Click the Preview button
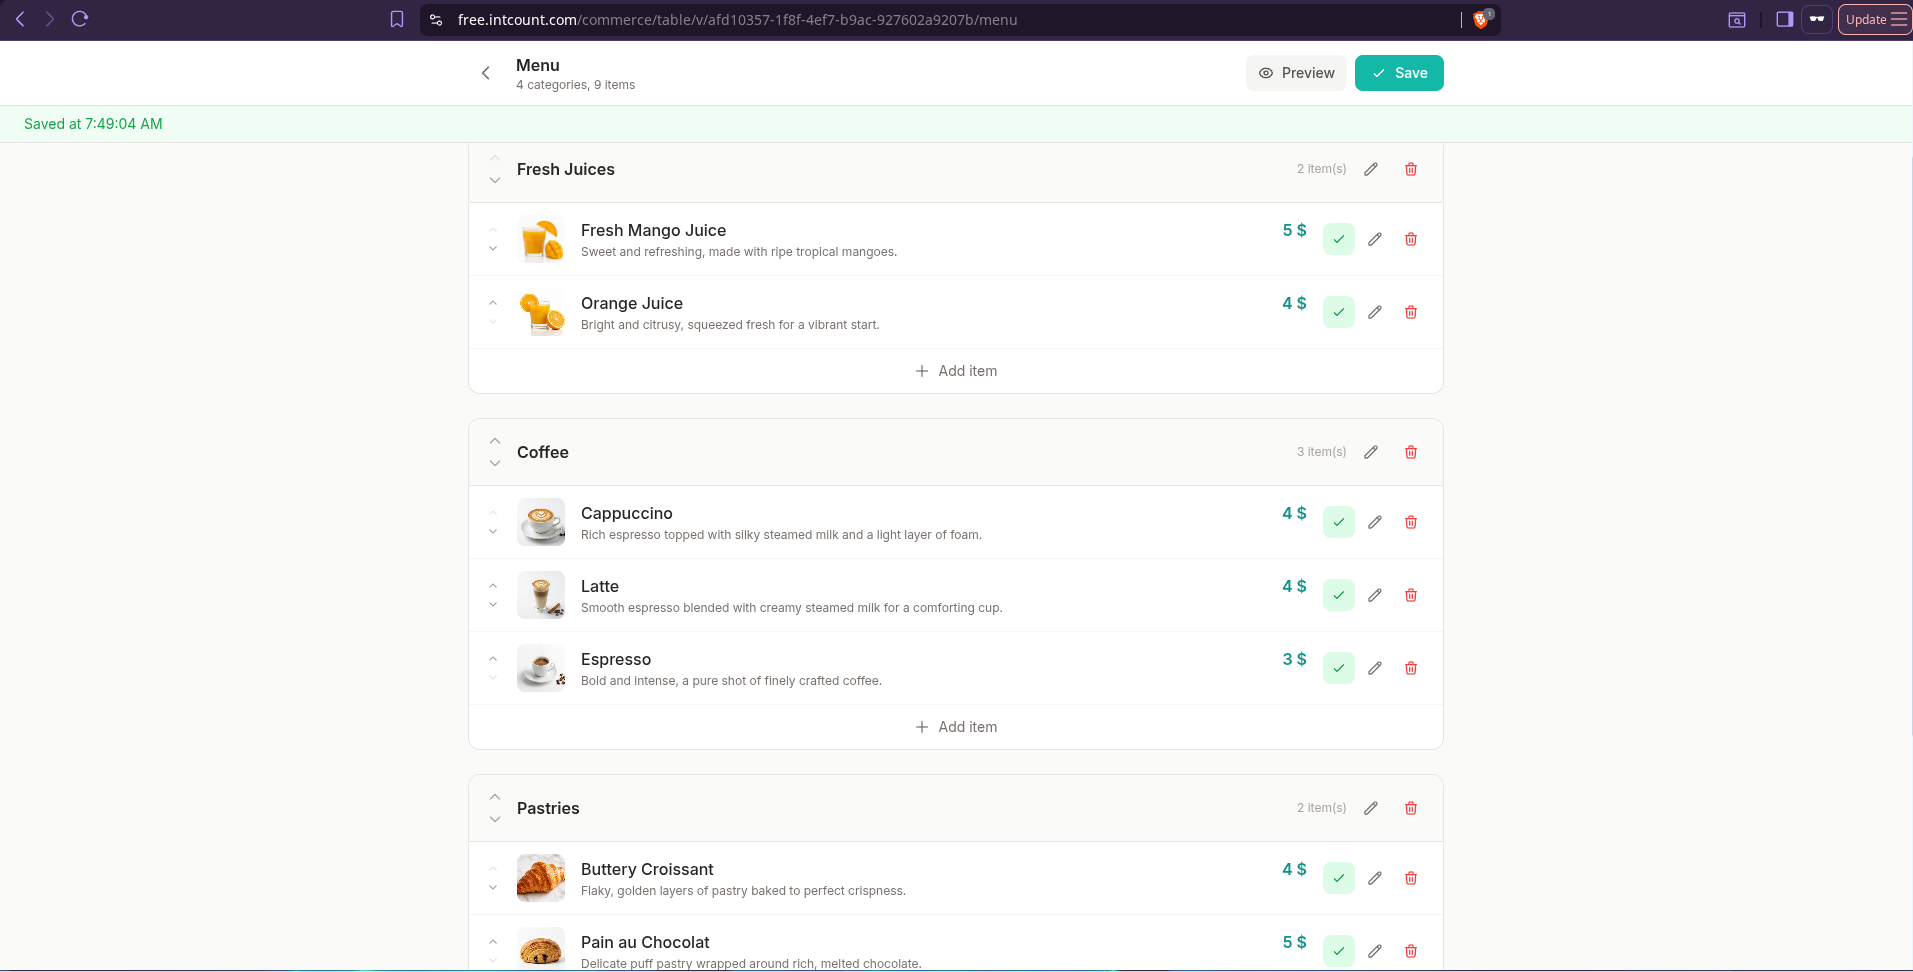Image resolution: width=1913 pixels, height=972 pixels. click(x=1296, y=73)
